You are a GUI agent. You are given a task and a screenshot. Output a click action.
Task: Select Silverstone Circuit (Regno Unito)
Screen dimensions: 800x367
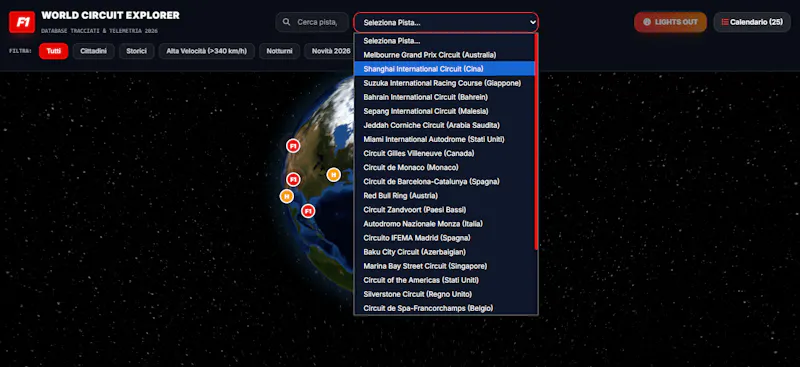coord(444,294)
